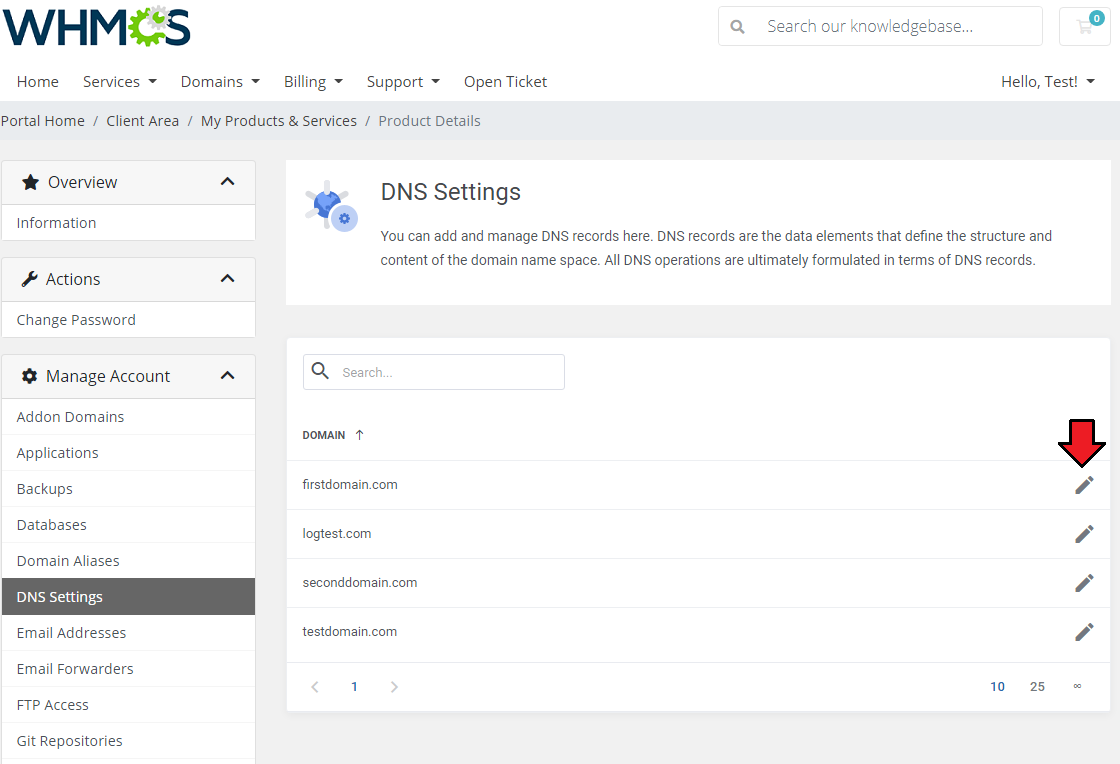
Task: Focus the DNS domain search field
Action: [x=434, y=372]
